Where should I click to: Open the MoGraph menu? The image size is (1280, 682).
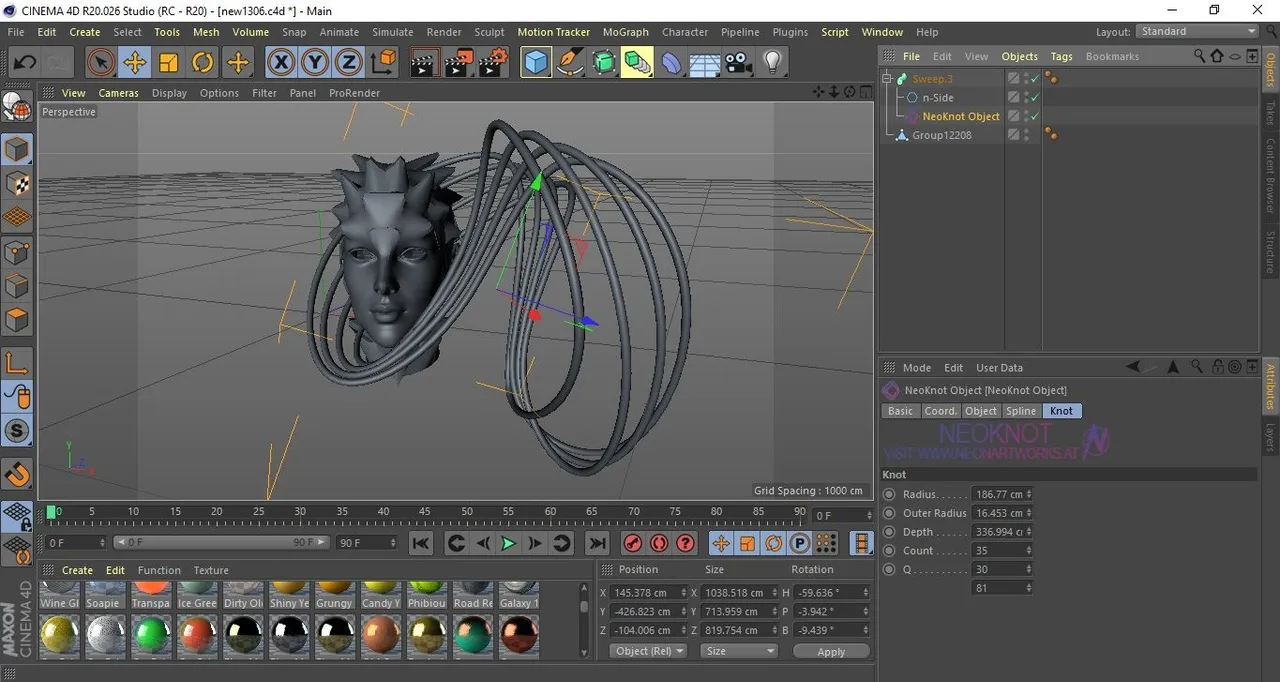click(x=626, y=32)
